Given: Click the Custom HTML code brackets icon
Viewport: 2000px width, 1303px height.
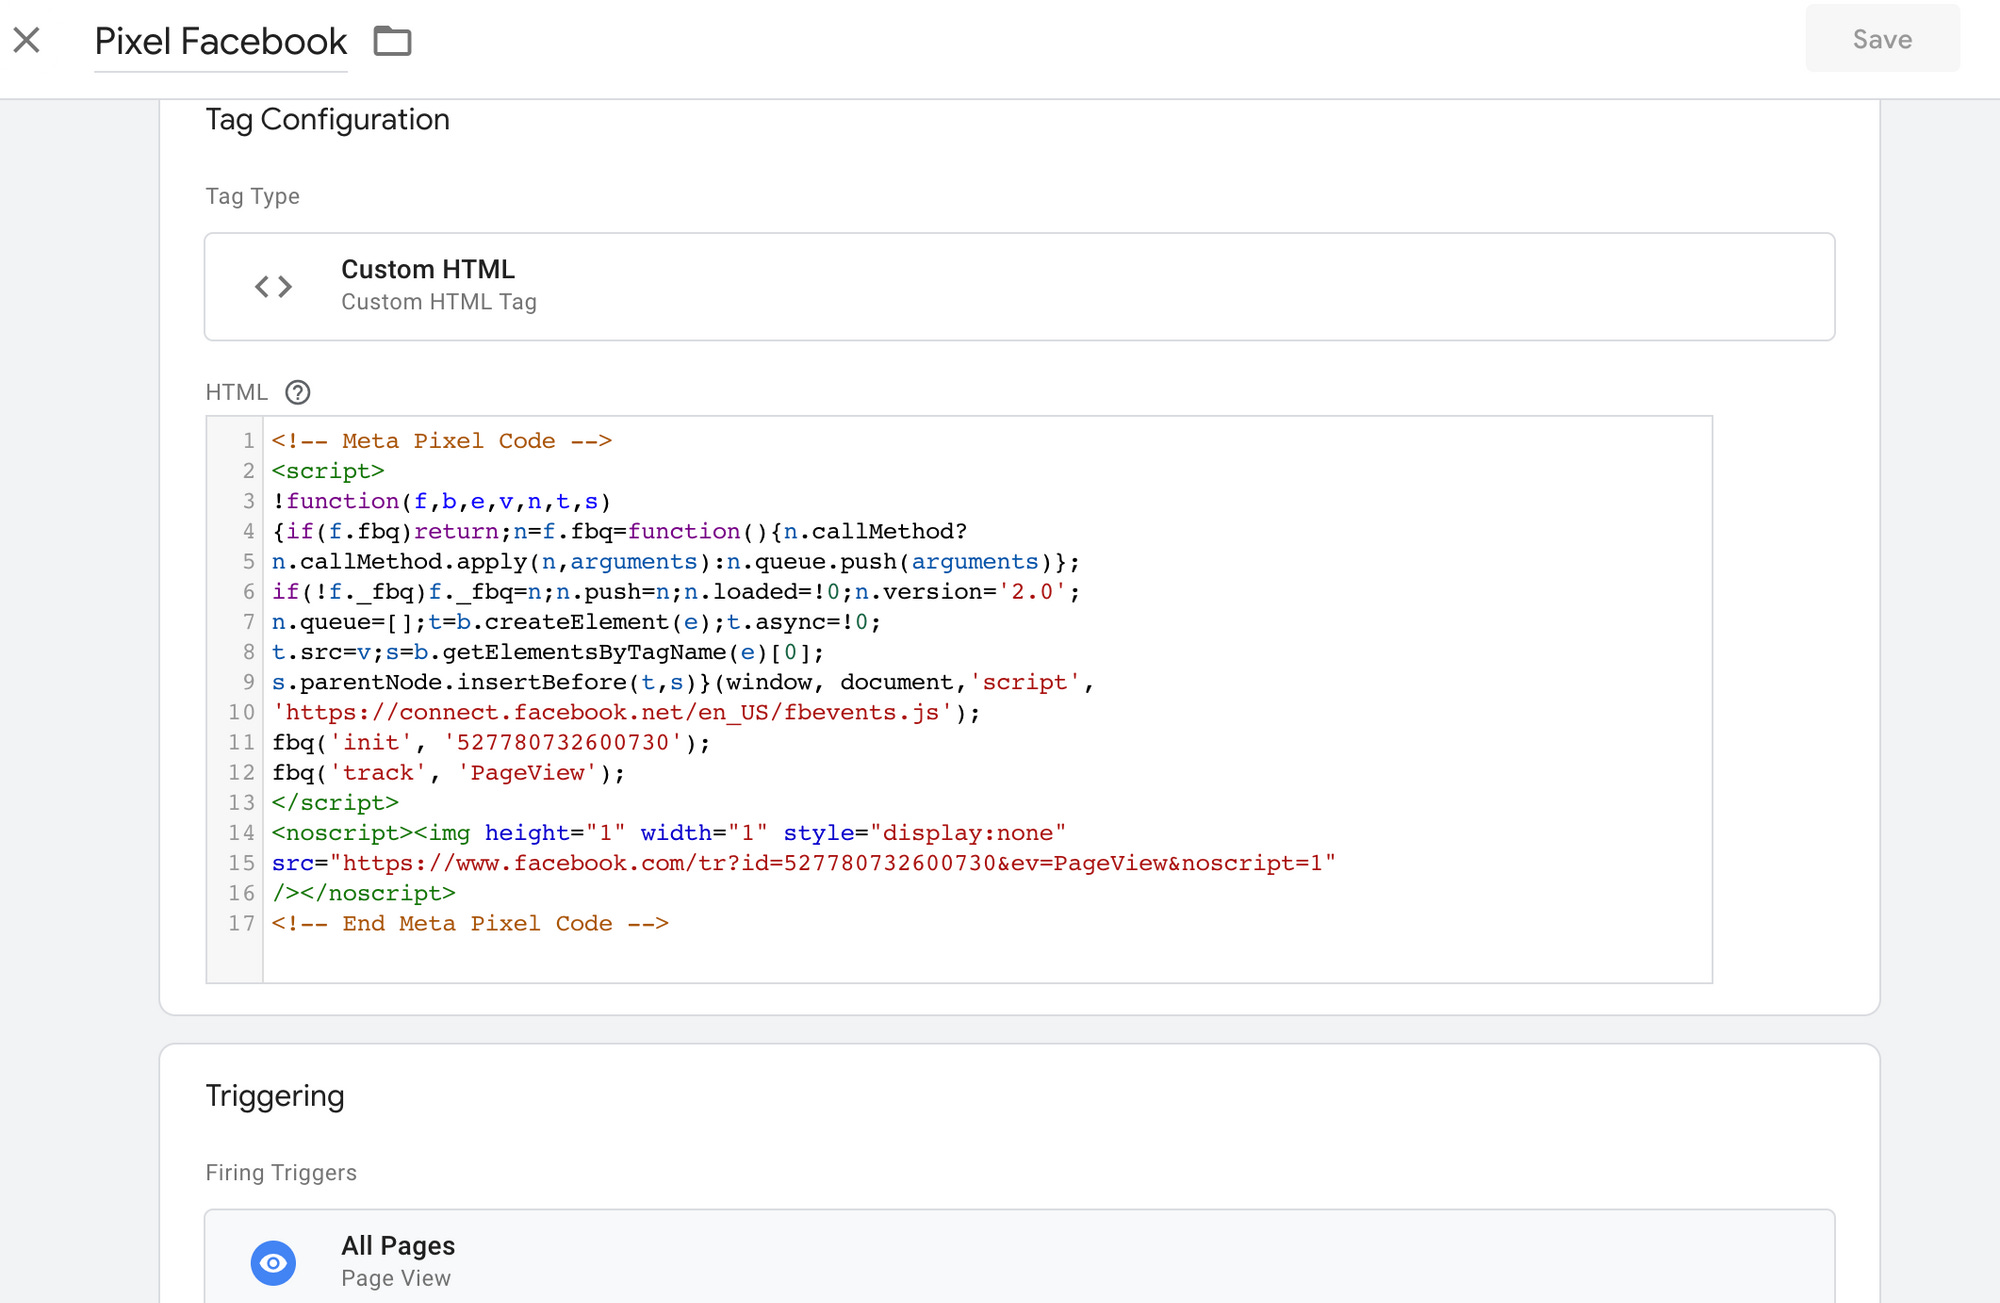Looking at the screenshot, I should point(273,287).
